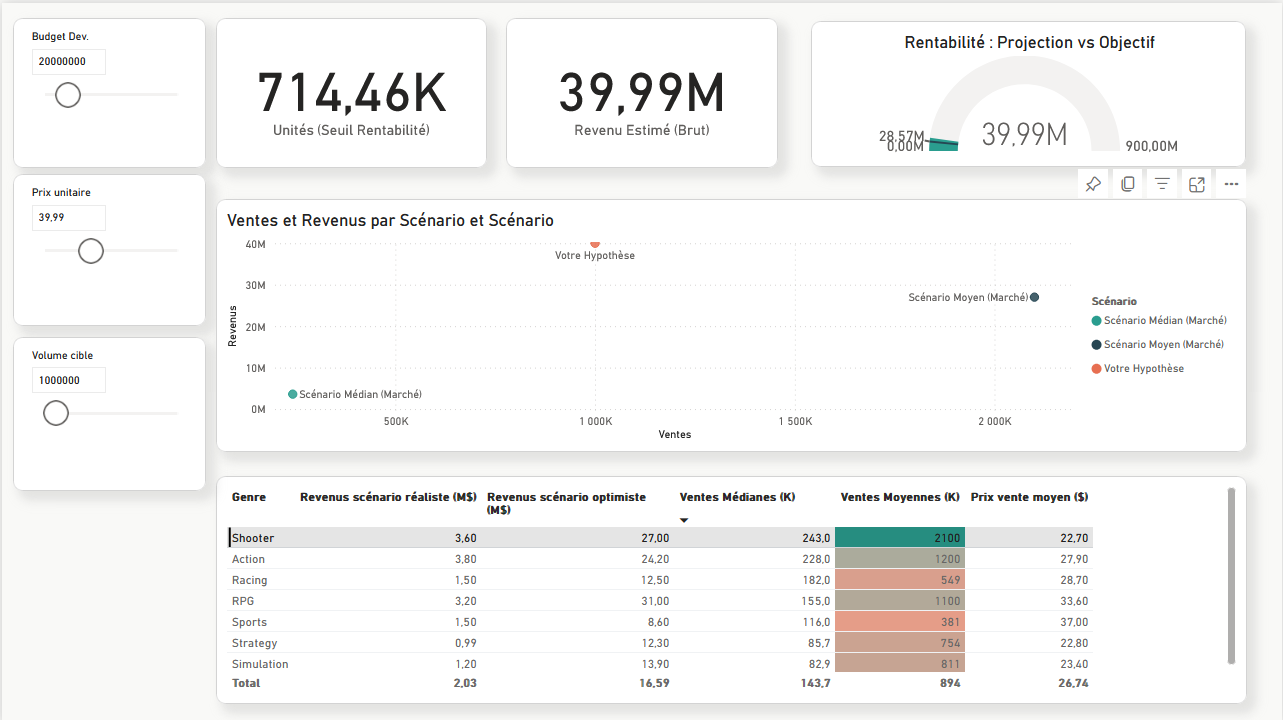Select the Prix unitaire field showing 39,99

68,217
